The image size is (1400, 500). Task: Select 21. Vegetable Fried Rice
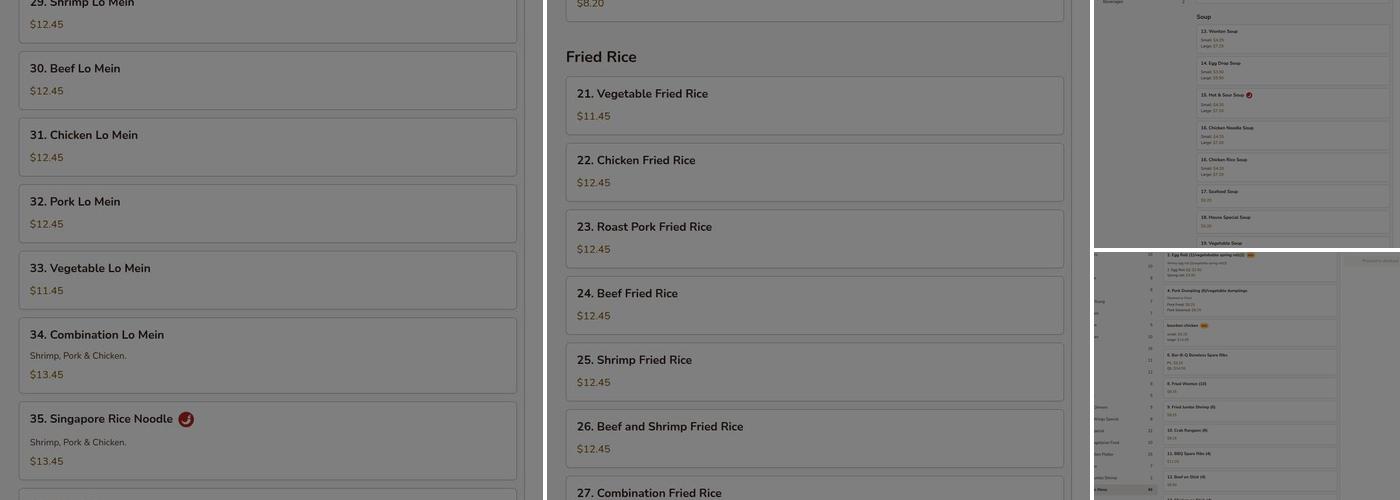click(x=814, y=105)
